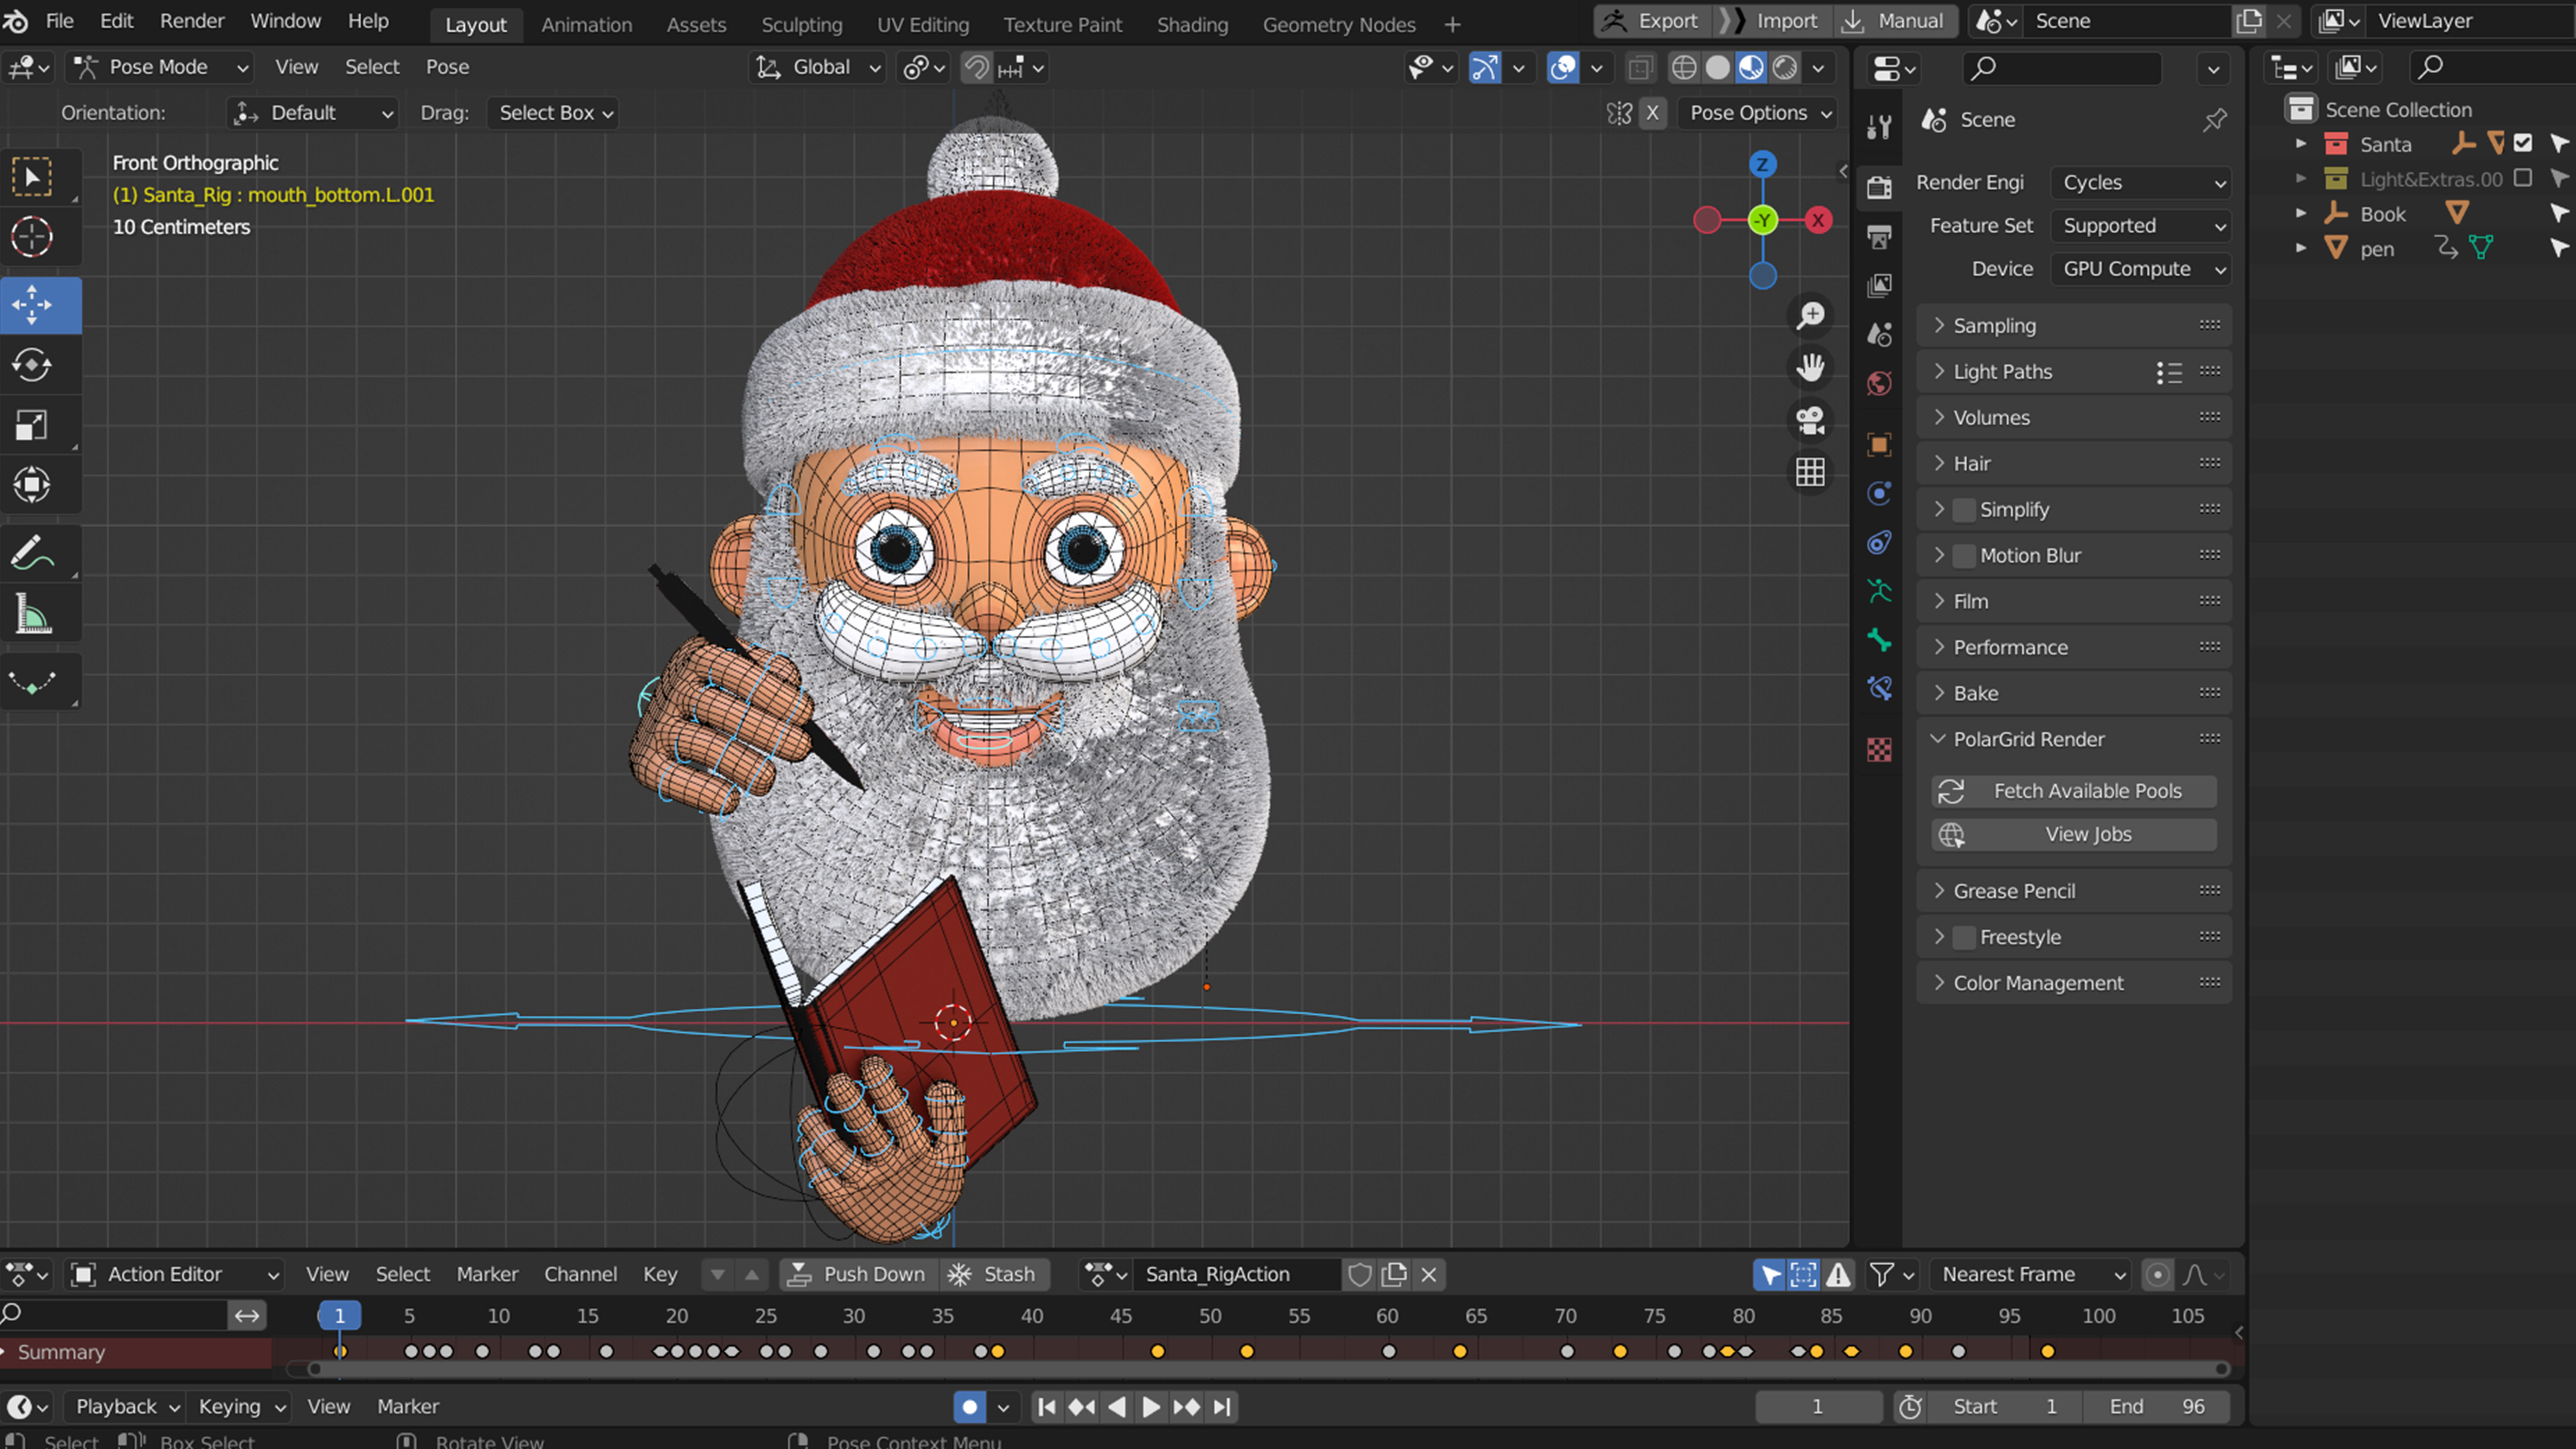Toggle X-Ray display button
This screenshot has width=2576, height=1449.
point(1639,68)
